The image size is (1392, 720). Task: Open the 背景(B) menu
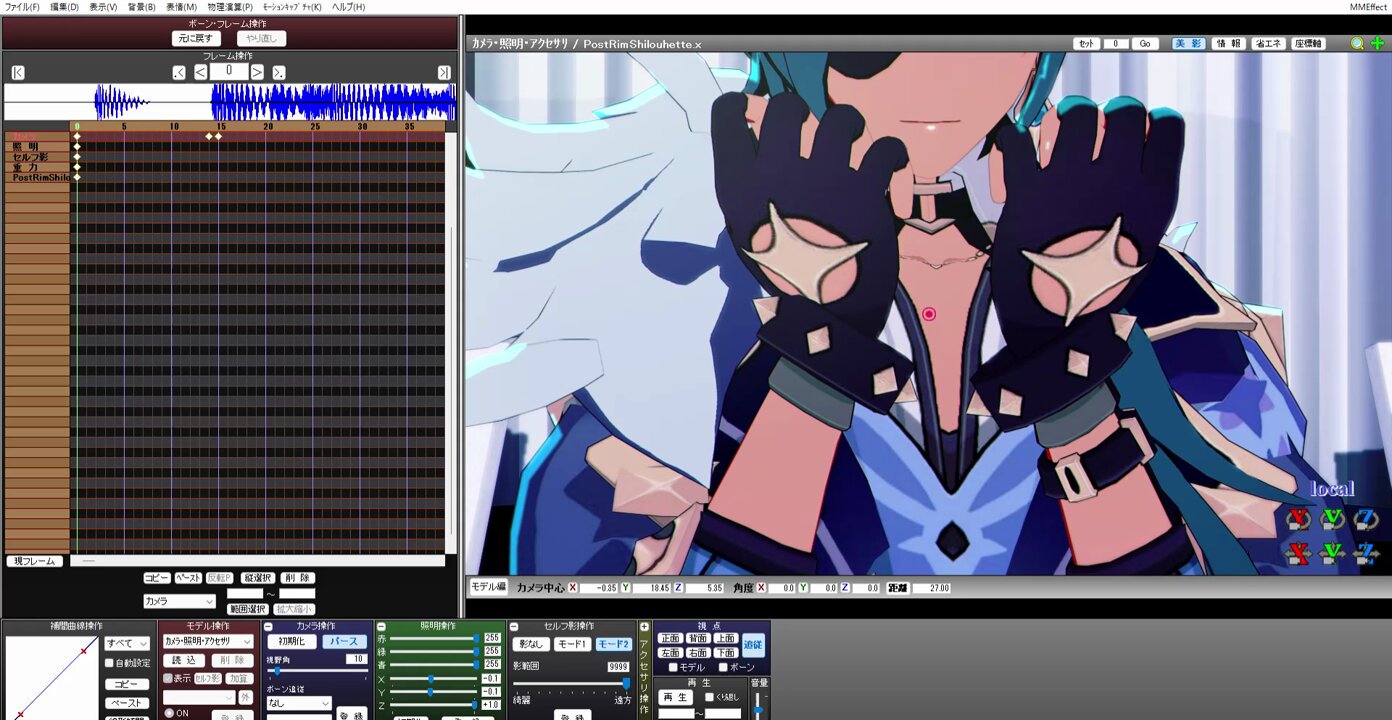[x=141, y=7]
